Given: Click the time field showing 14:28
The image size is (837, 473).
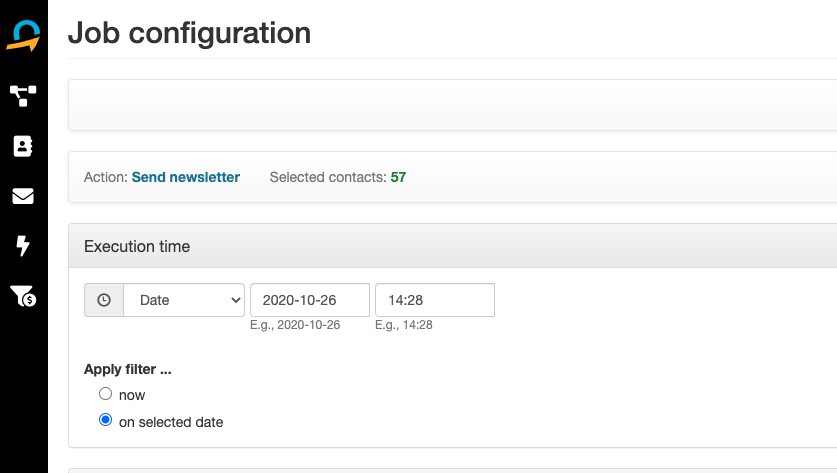Looking at the screenshot, I should pyautogui.click(x=434, y=300).
